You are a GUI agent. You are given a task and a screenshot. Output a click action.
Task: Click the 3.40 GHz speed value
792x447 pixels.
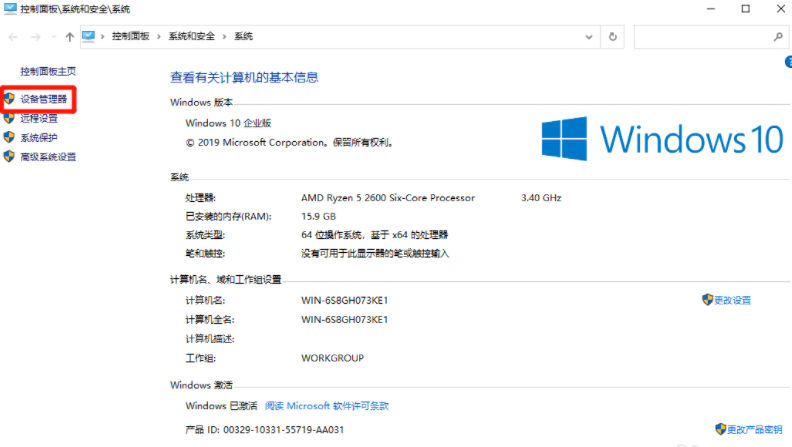coord(541,198)
